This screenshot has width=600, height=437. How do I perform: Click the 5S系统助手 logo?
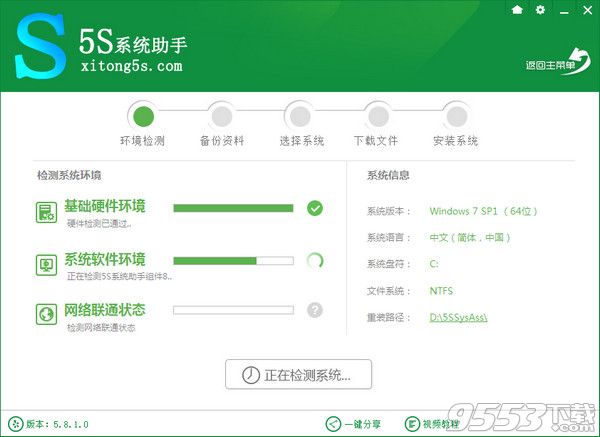(x=40, y=46)
